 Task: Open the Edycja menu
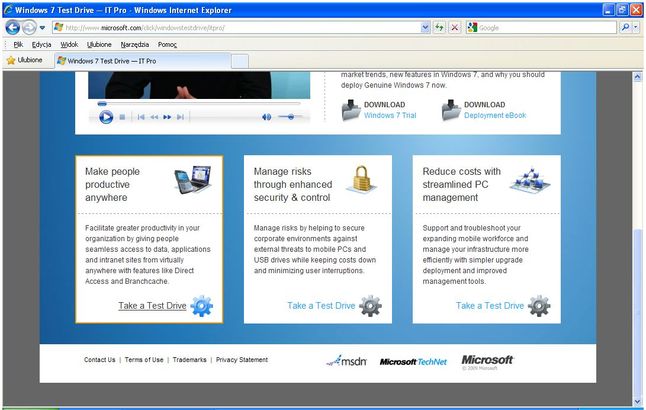pyautogui.click(x=41, y=45)
